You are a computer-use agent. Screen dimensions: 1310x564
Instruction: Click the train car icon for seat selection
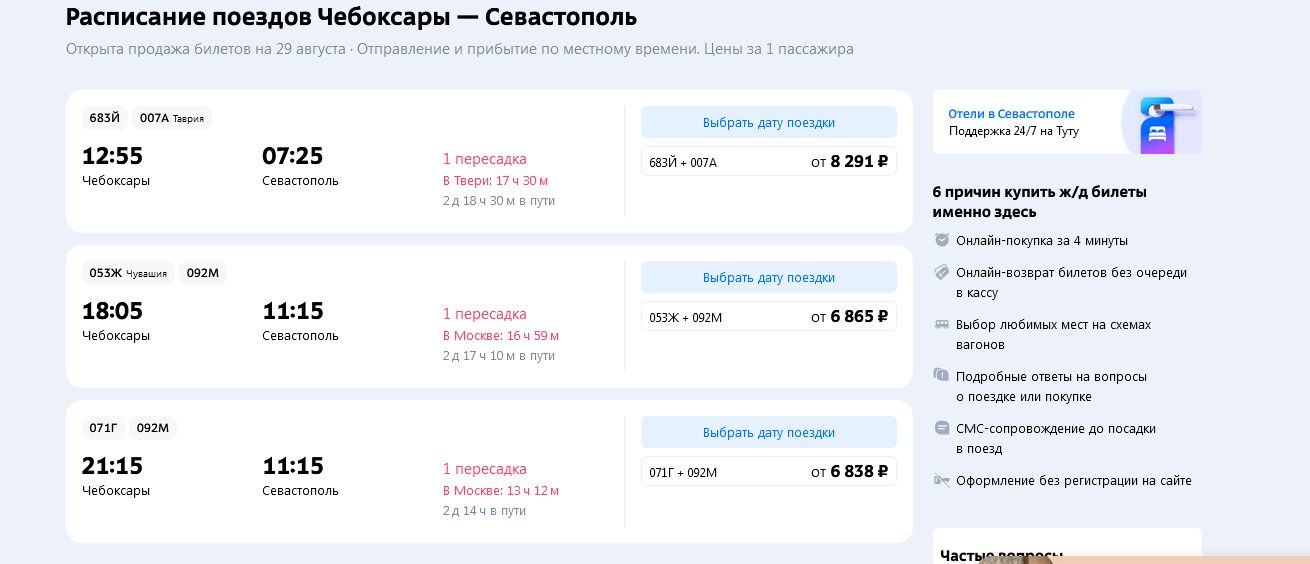pyautogui.click(x=941, y=324)
